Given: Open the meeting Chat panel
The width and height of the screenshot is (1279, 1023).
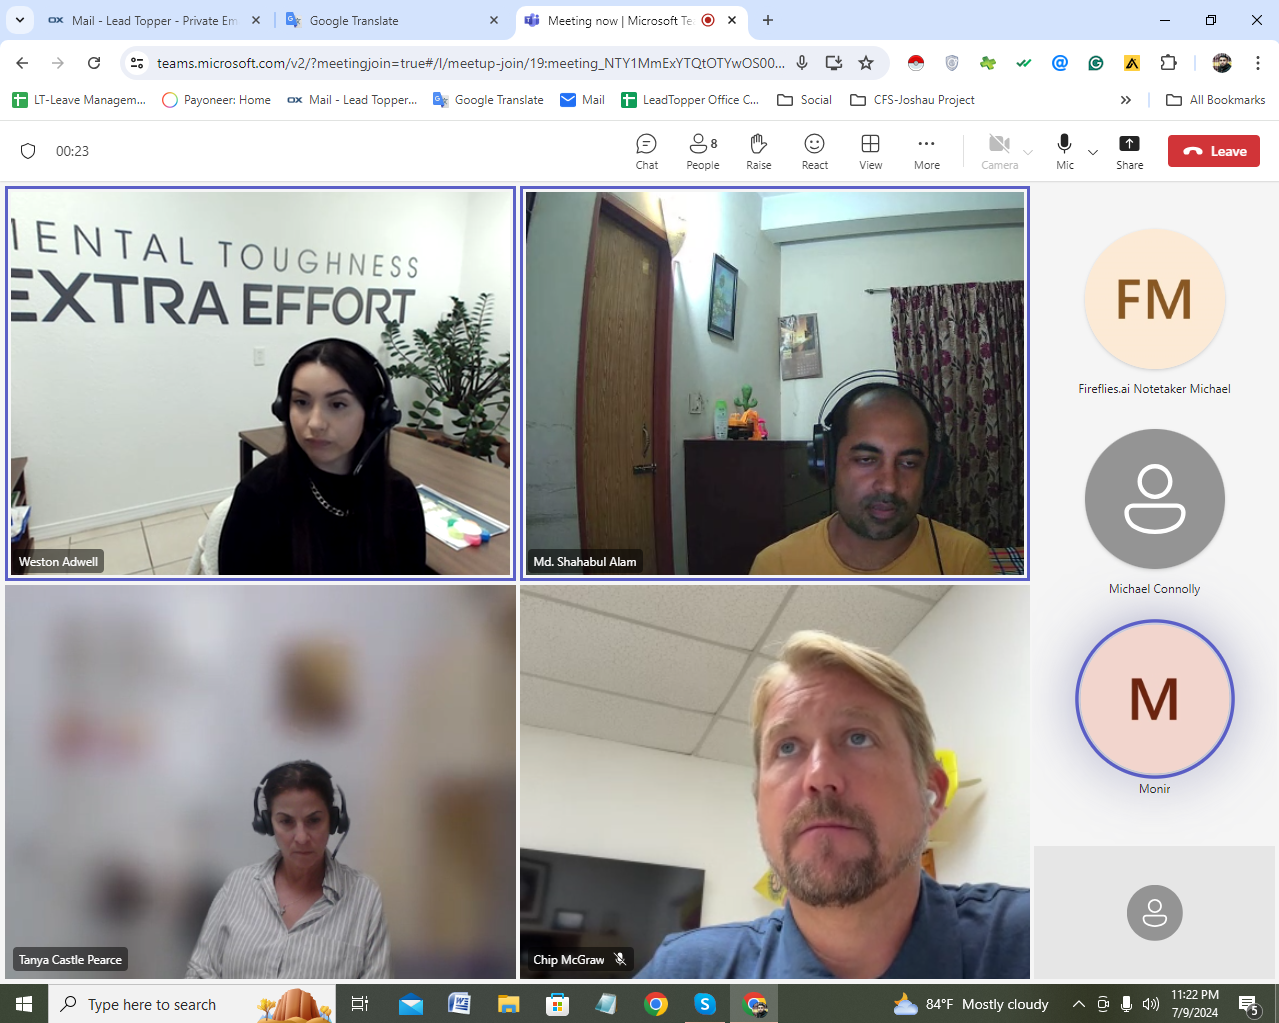Looking at the screenshot, I should [646, 151].
